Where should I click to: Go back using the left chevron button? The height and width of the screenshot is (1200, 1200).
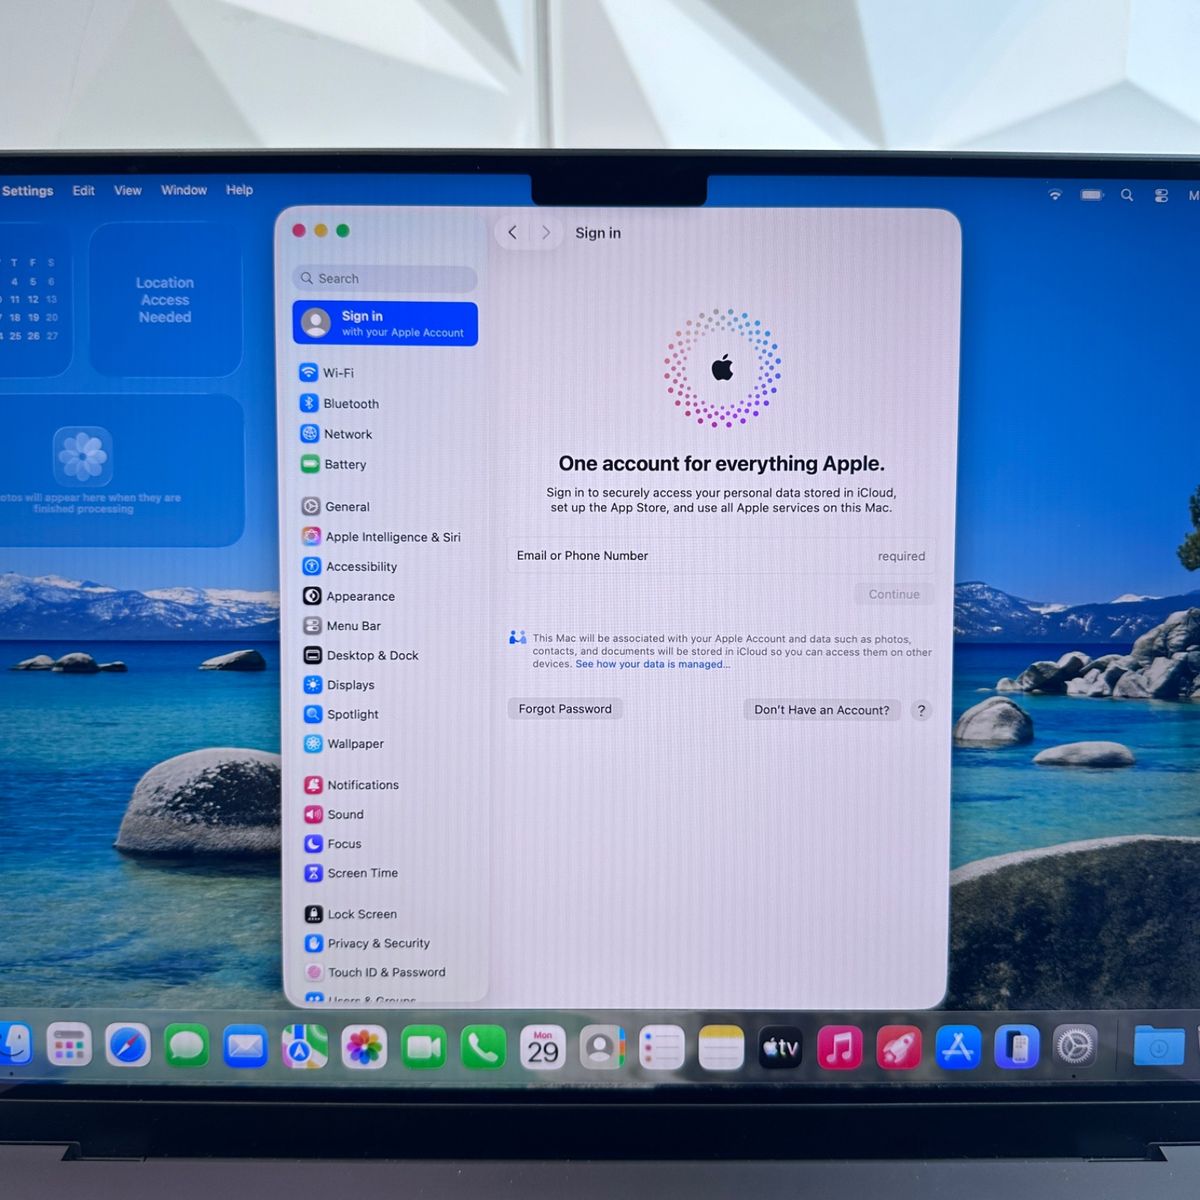point(512,232)
